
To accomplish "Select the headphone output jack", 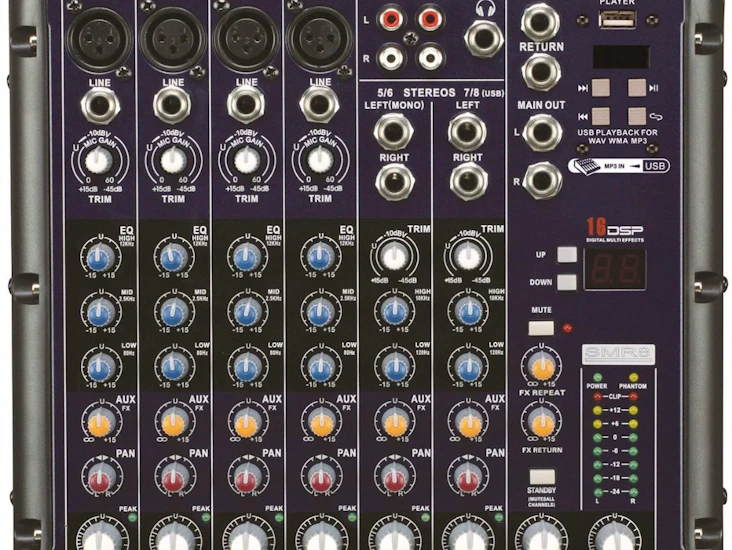I will (x=484, y=38).
